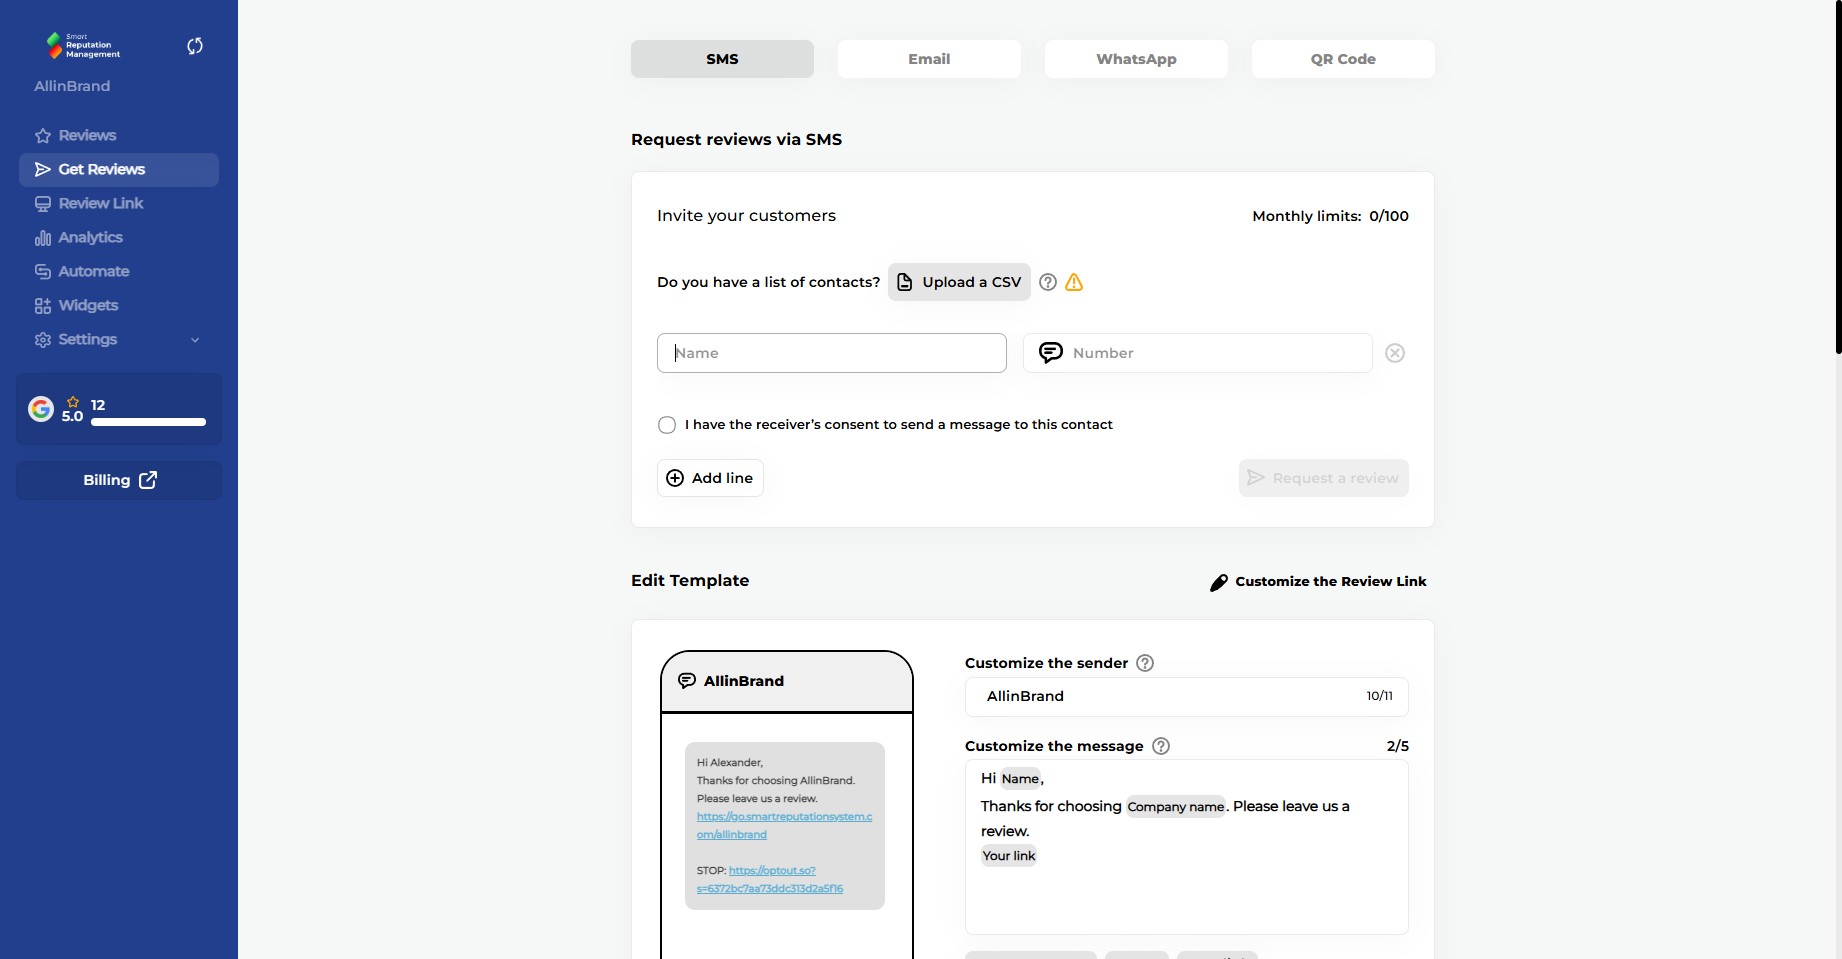Screen dimensions: 1842x959
Task: Open the Analytics section
Action: (119, 238)
